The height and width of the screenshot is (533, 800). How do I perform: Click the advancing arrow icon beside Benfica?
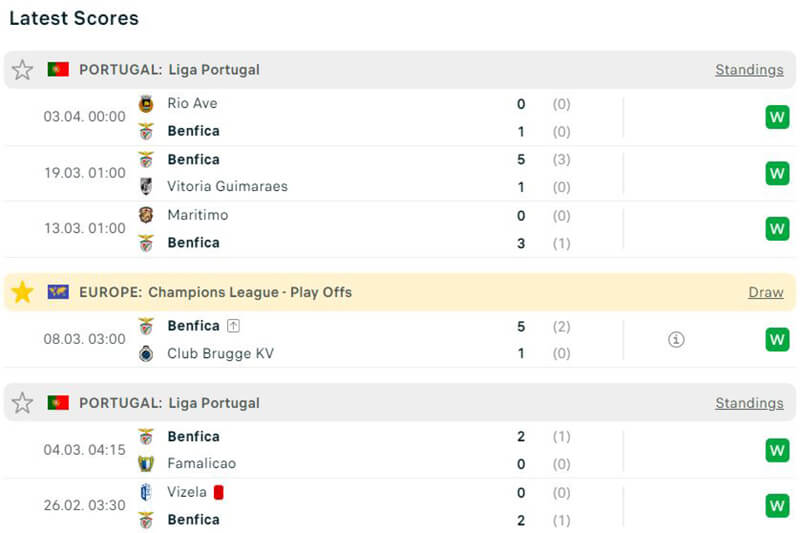coord(233,326)
